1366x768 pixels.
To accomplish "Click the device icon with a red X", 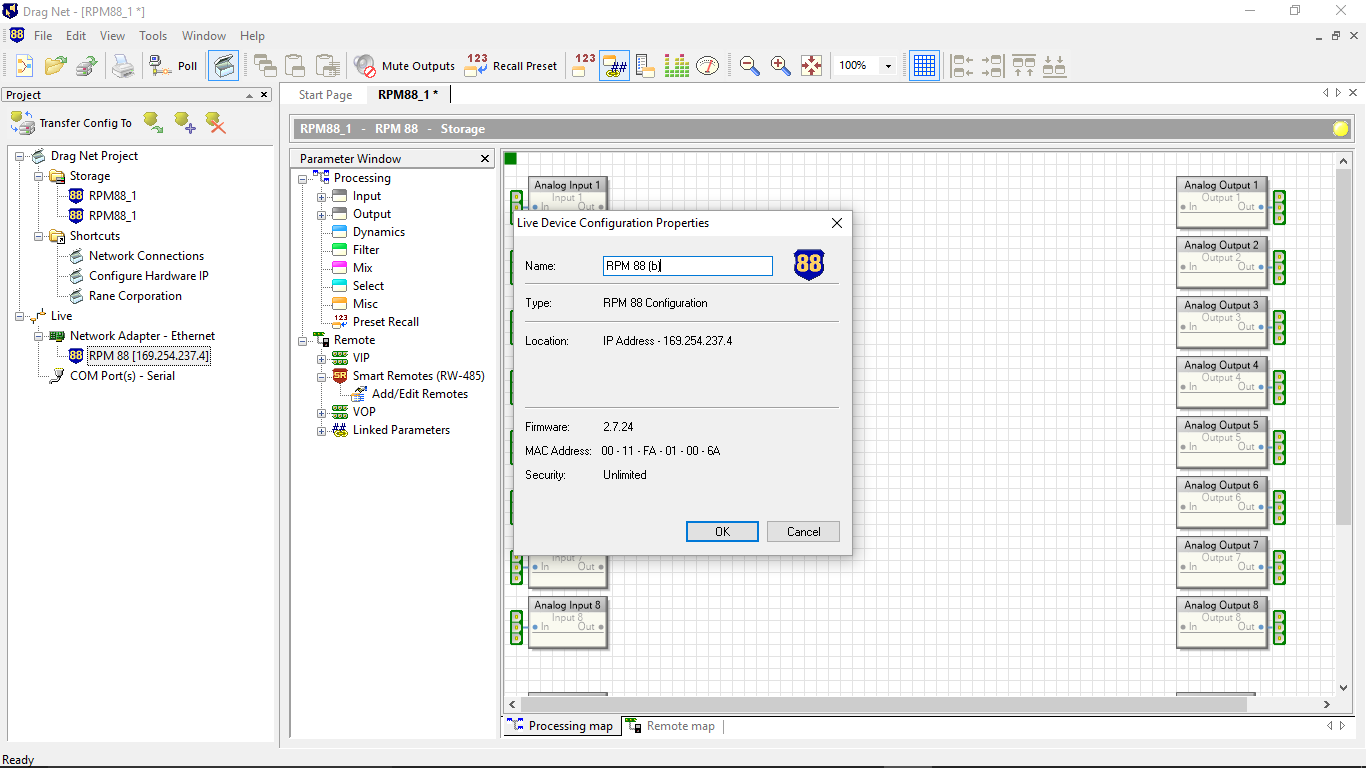I will [216, 123].
